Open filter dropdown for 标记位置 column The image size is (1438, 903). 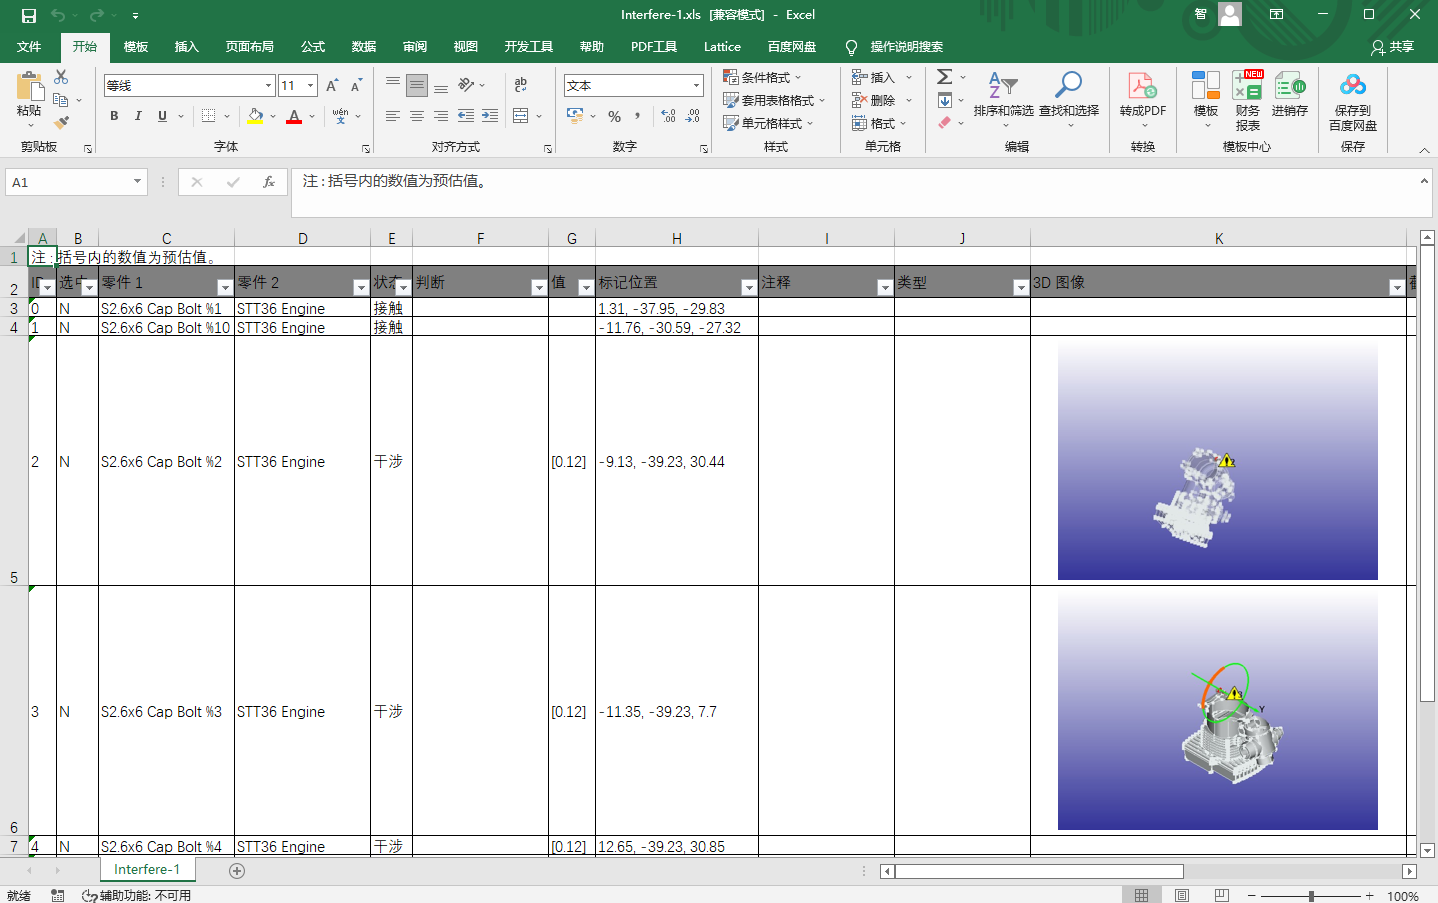pyautogui.click(x=749, y=288)
